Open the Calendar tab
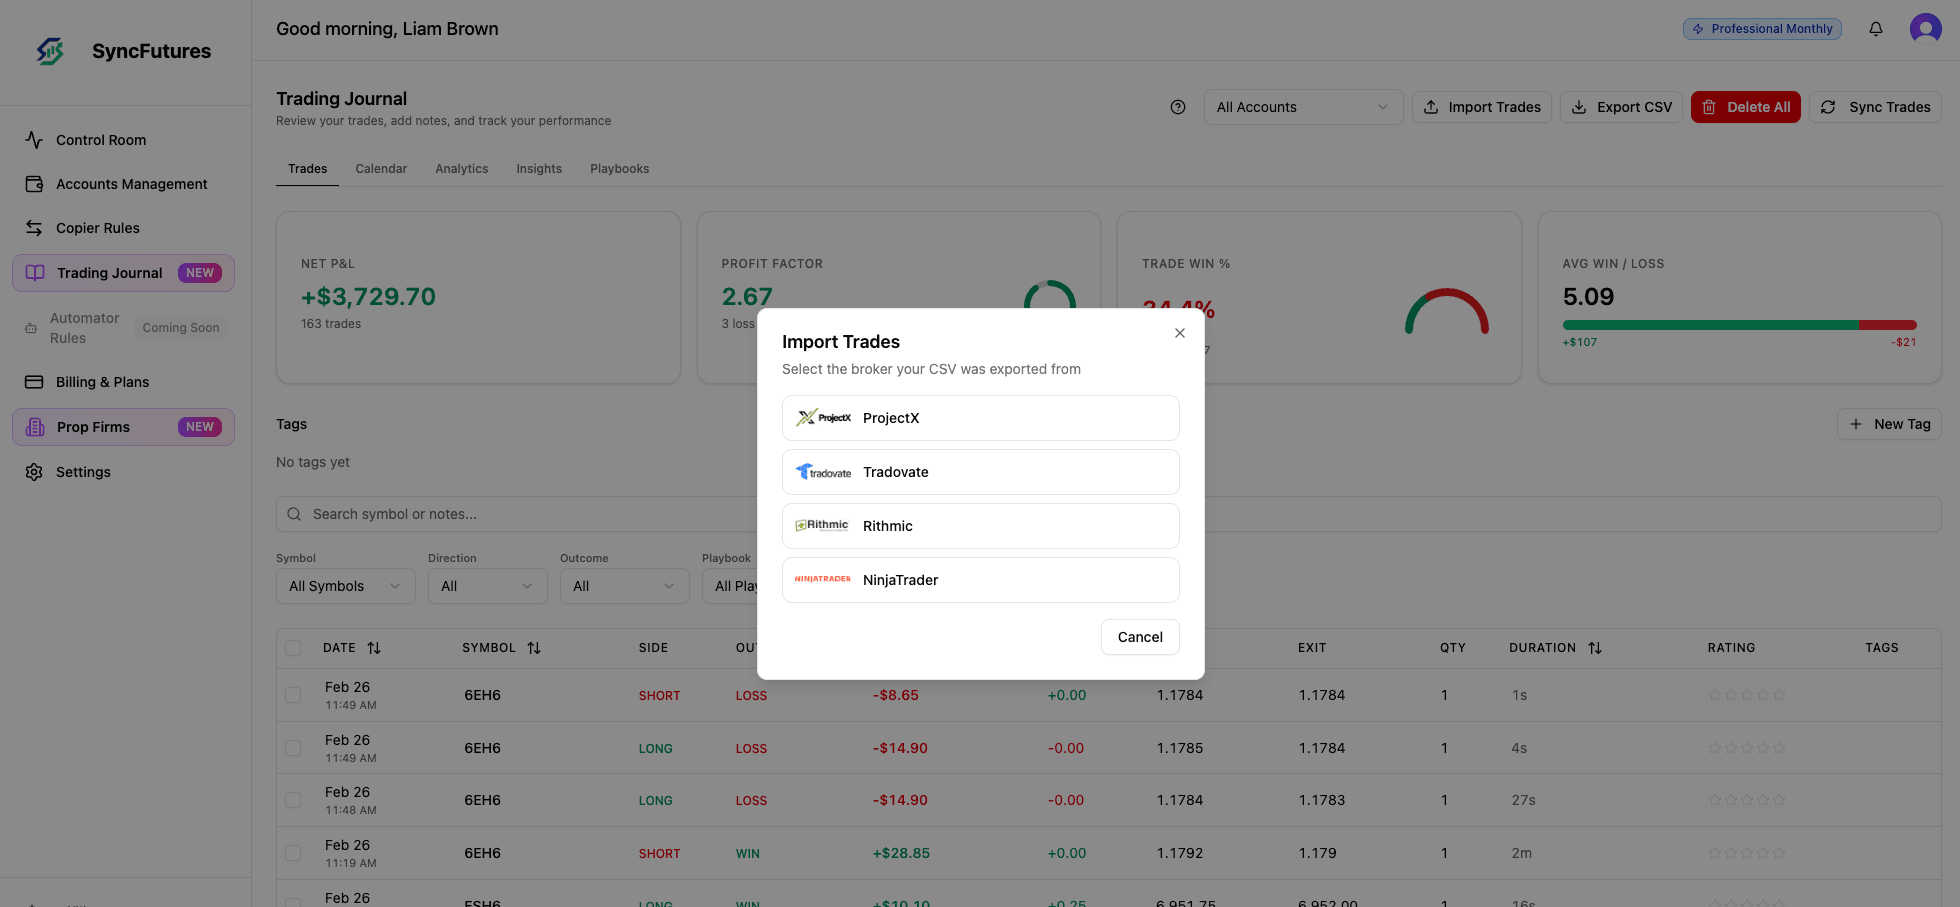 pos(381,168)
